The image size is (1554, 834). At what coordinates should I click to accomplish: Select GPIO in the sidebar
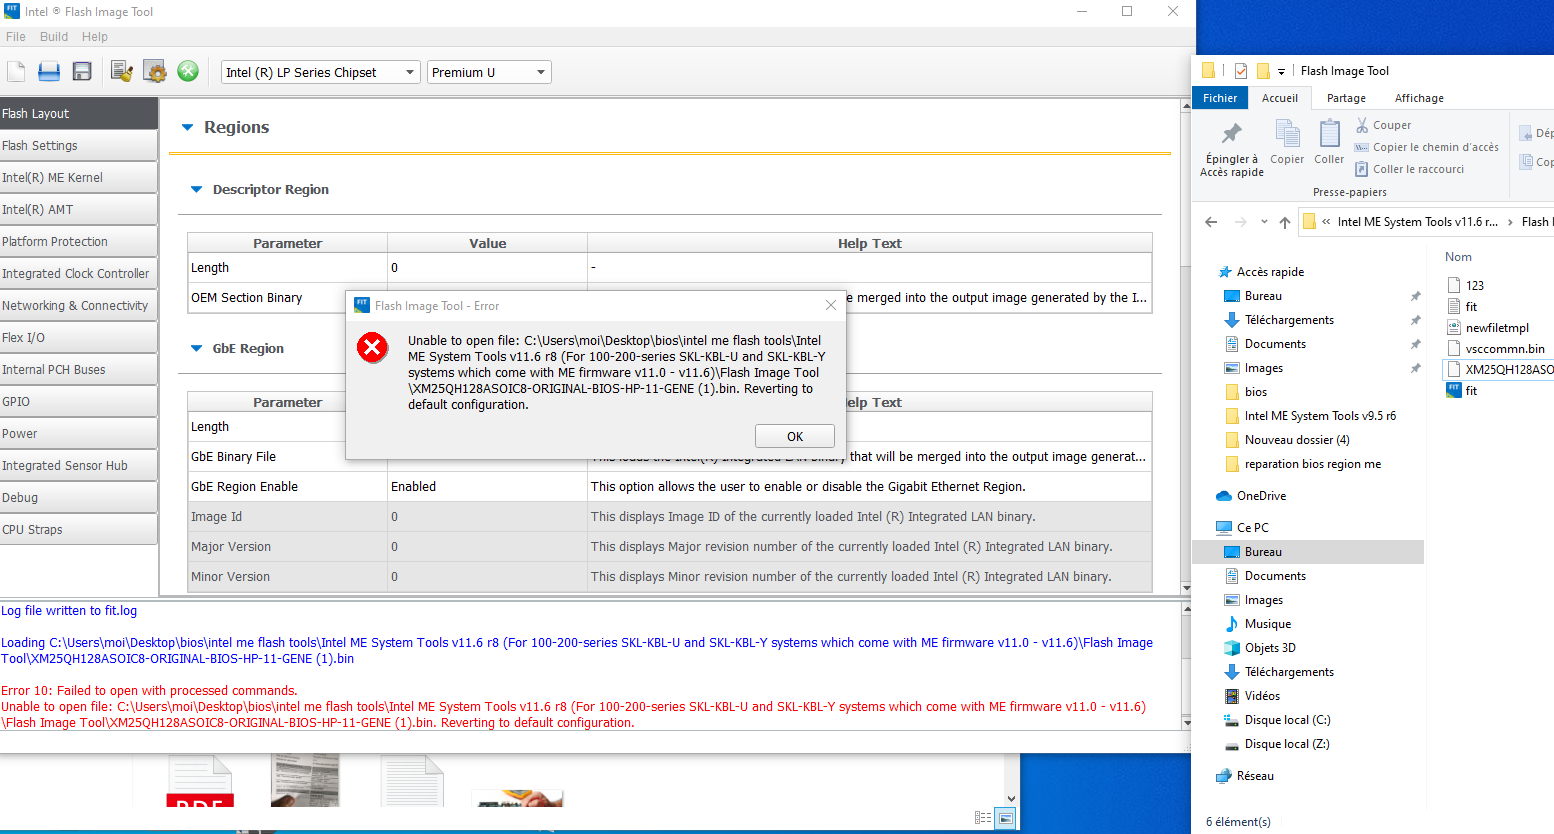tap(79, 401)
